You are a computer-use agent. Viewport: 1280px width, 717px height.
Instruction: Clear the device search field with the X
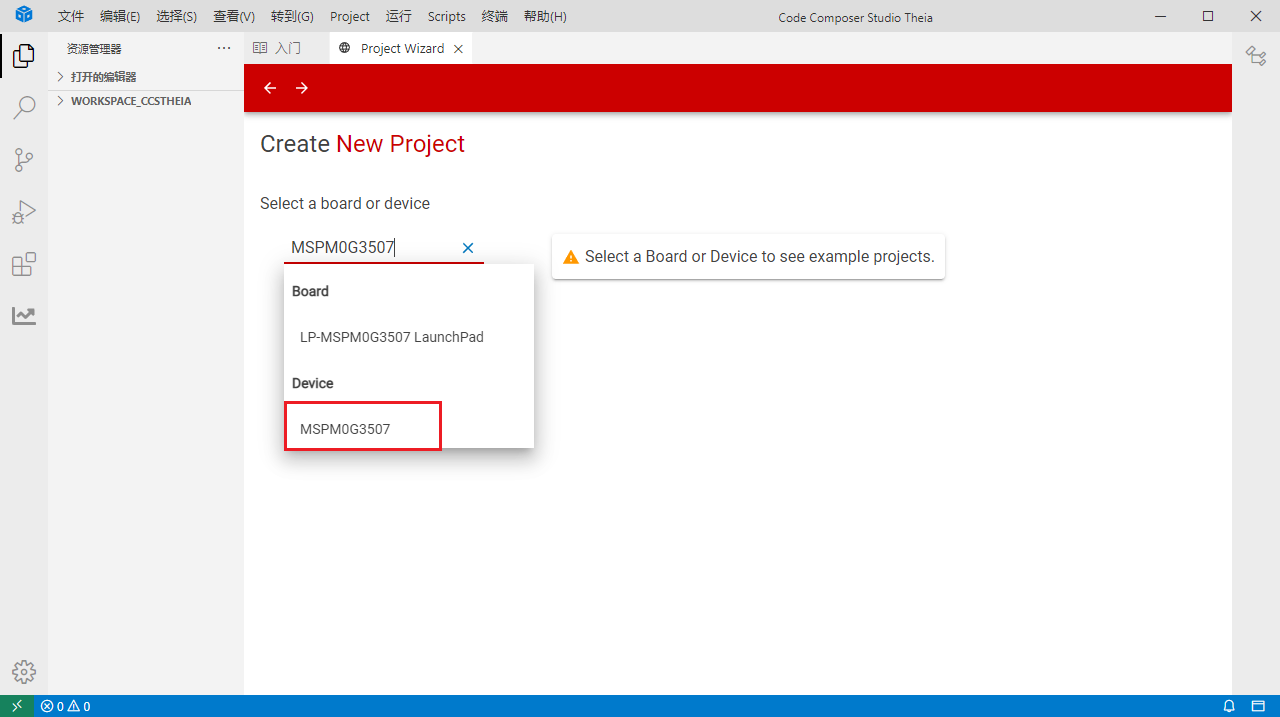pos(468,248)
